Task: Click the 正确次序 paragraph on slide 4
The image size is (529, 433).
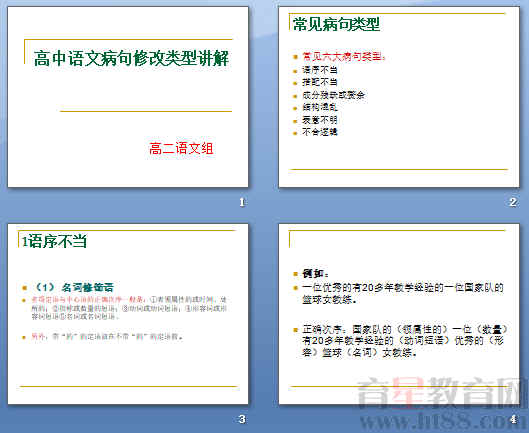Action: tap(405, 341)
